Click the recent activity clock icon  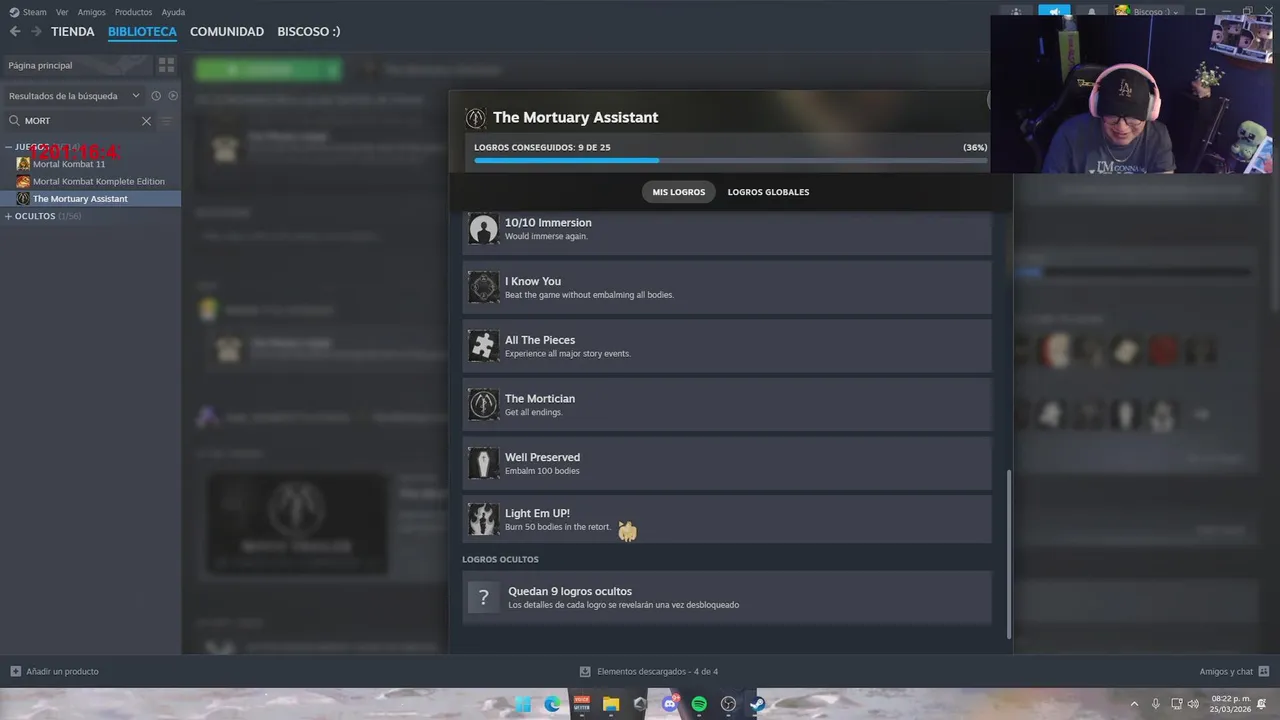pos(156,96)
